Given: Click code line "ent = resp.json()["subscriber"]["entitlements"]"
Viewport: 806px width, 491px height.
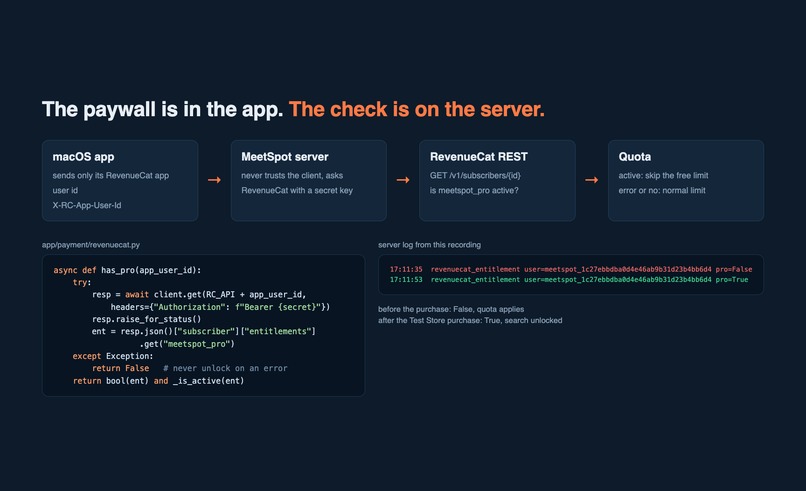Looking at the screenshot, I should [204, 332].
